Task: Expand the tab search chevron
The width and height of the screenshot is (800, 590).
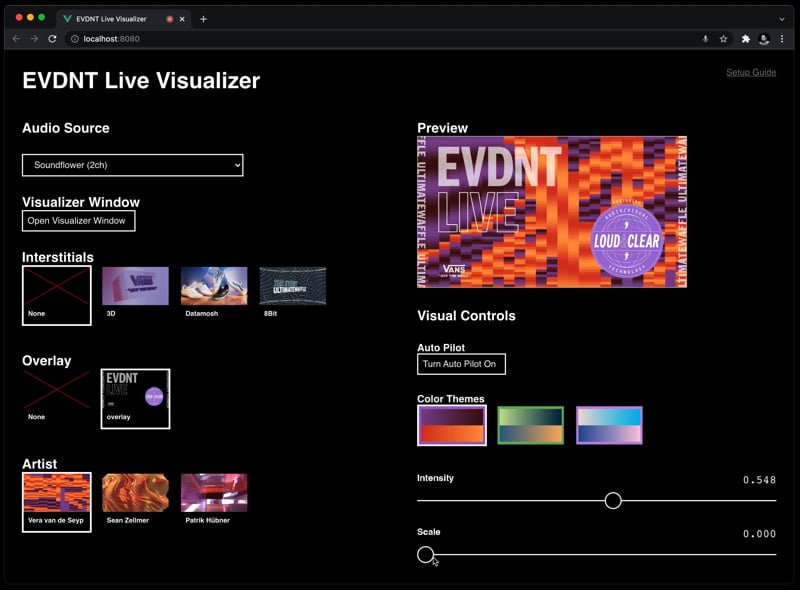Action: coord(782,19)
